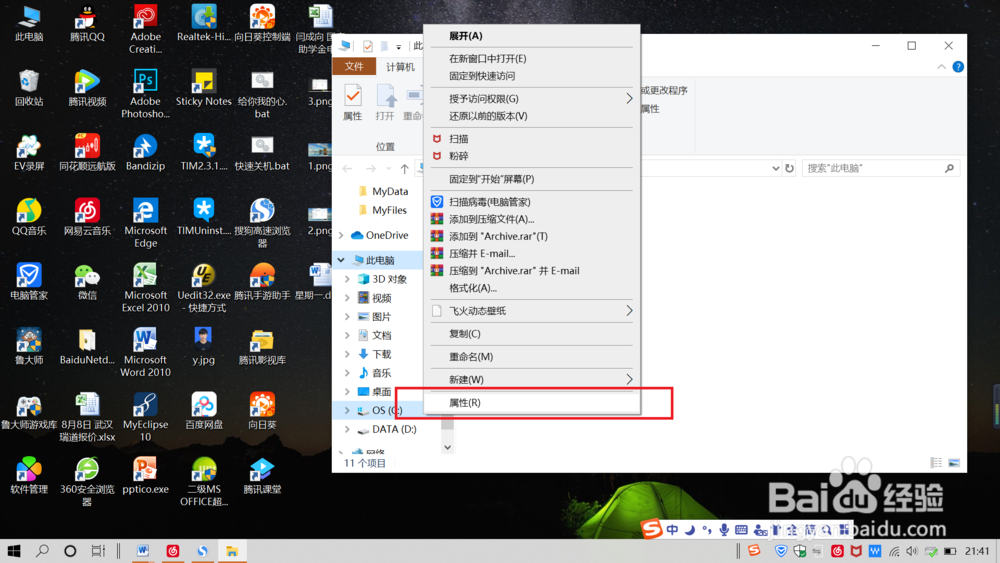Expand the OneDrive tree node

[341, 235]
